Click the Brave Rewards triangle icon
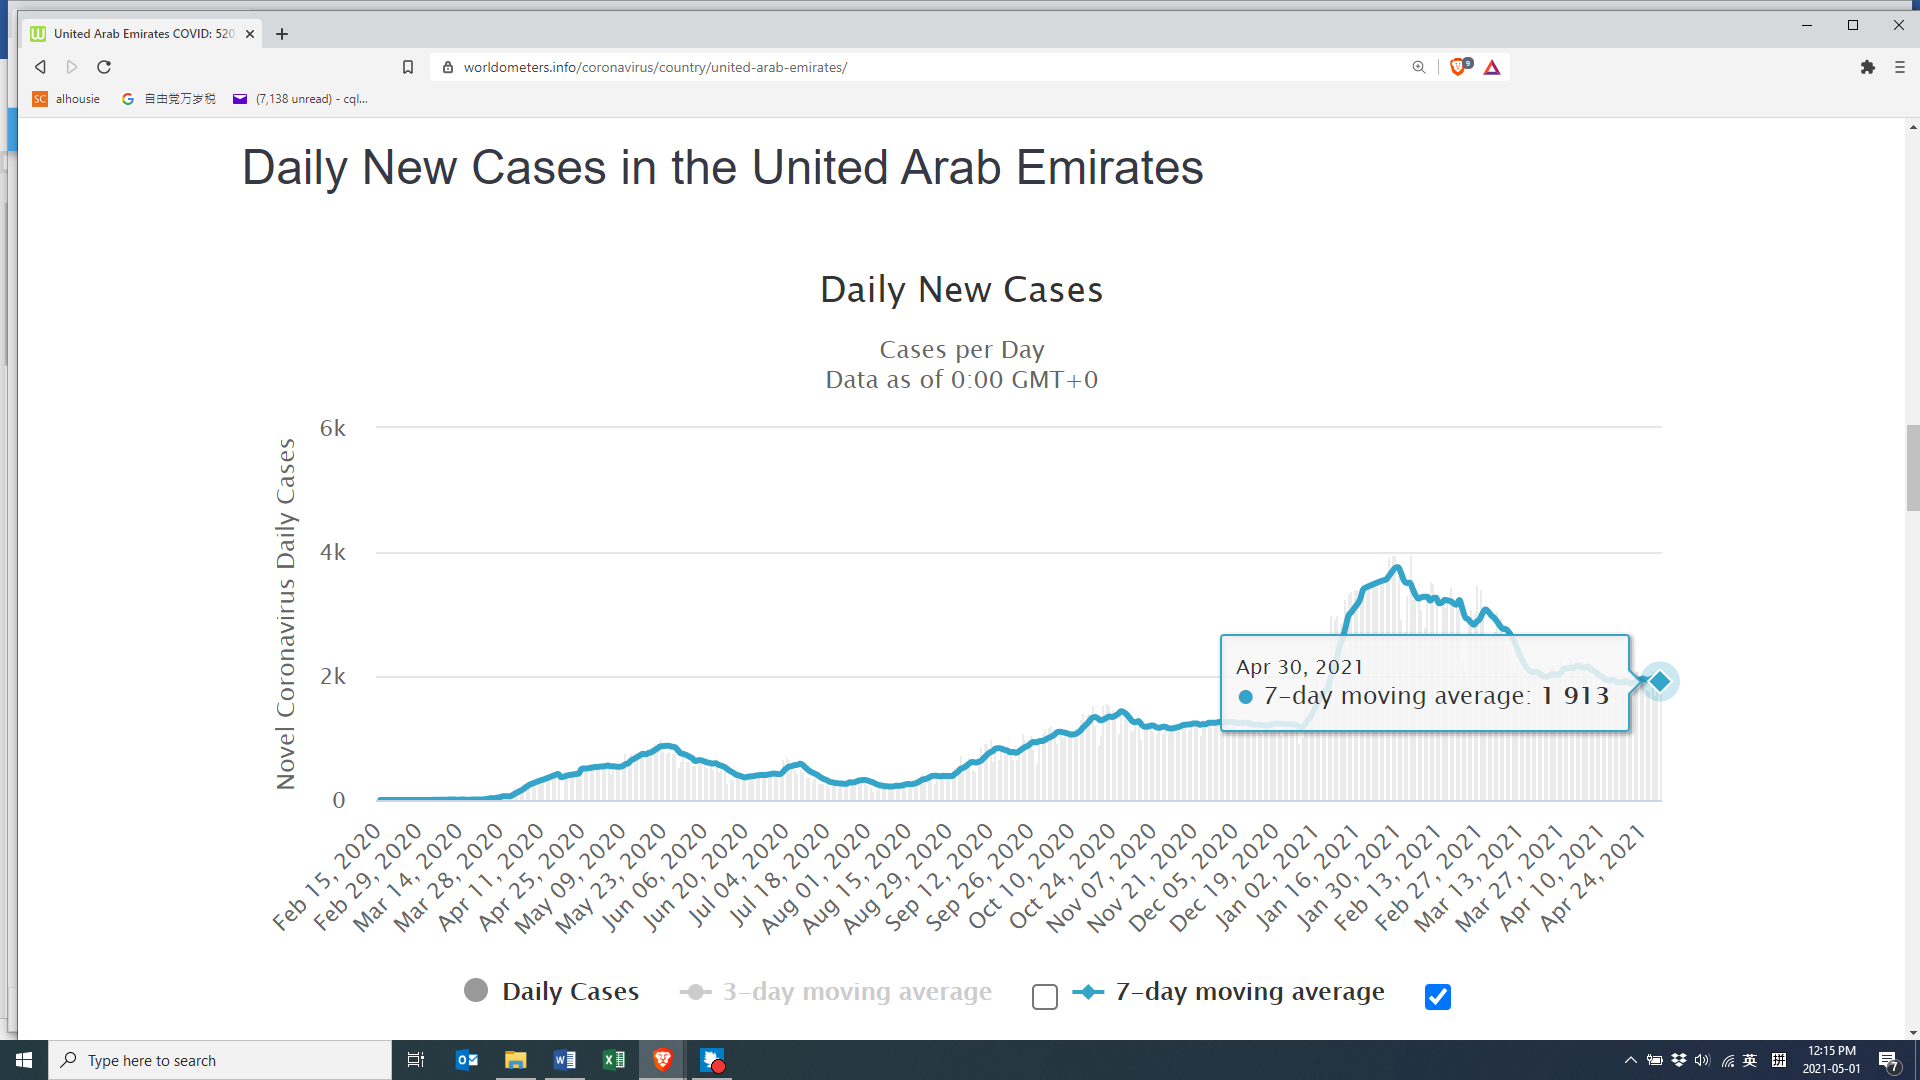 1492,67
